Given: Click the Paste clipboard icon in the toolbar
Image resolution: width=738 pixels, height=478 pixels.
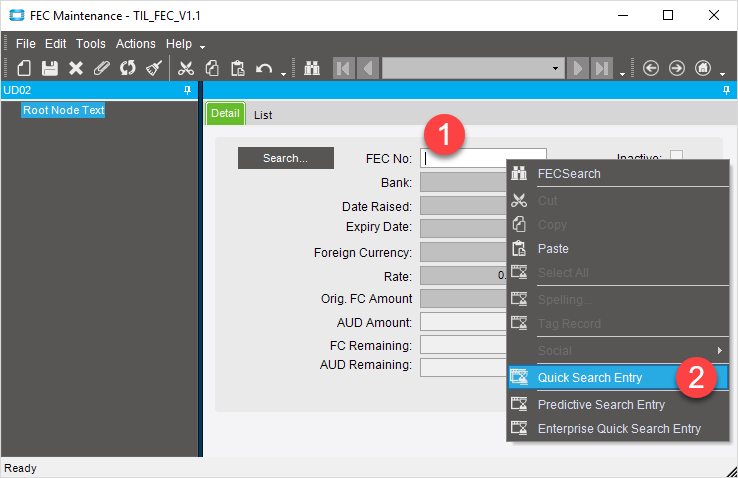Looking at the screenshot, I should (238, 68).
